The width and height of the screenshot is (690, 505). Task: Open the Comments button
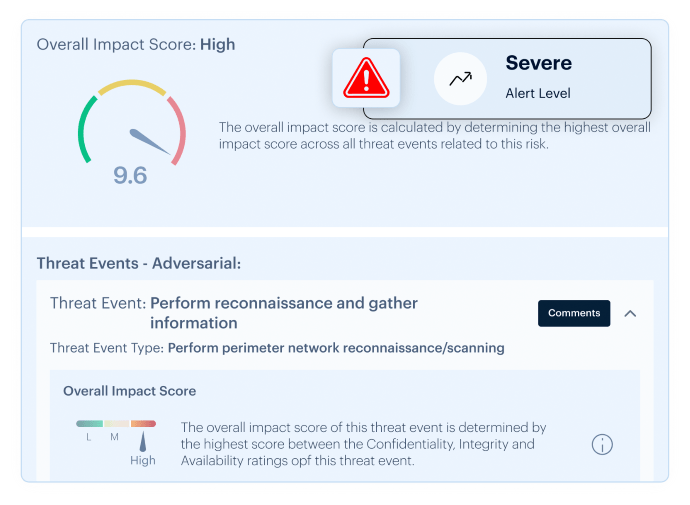[574, 313]
